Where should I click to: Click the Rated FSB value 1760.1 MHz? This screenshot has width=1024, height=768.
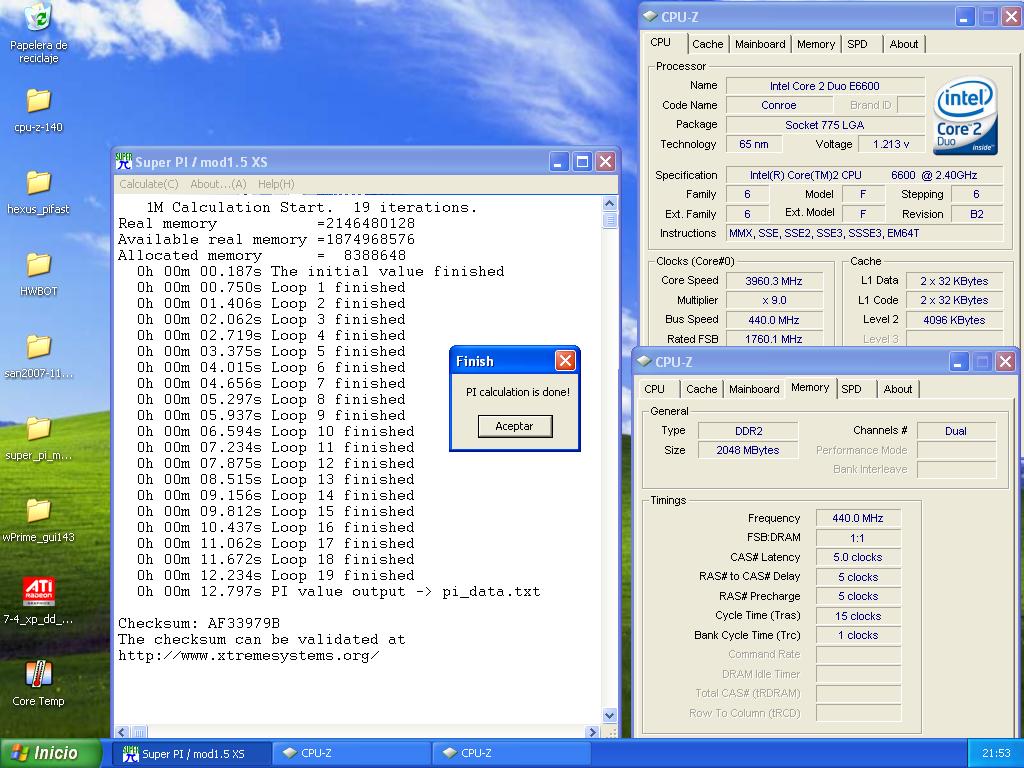pos(774,339)
